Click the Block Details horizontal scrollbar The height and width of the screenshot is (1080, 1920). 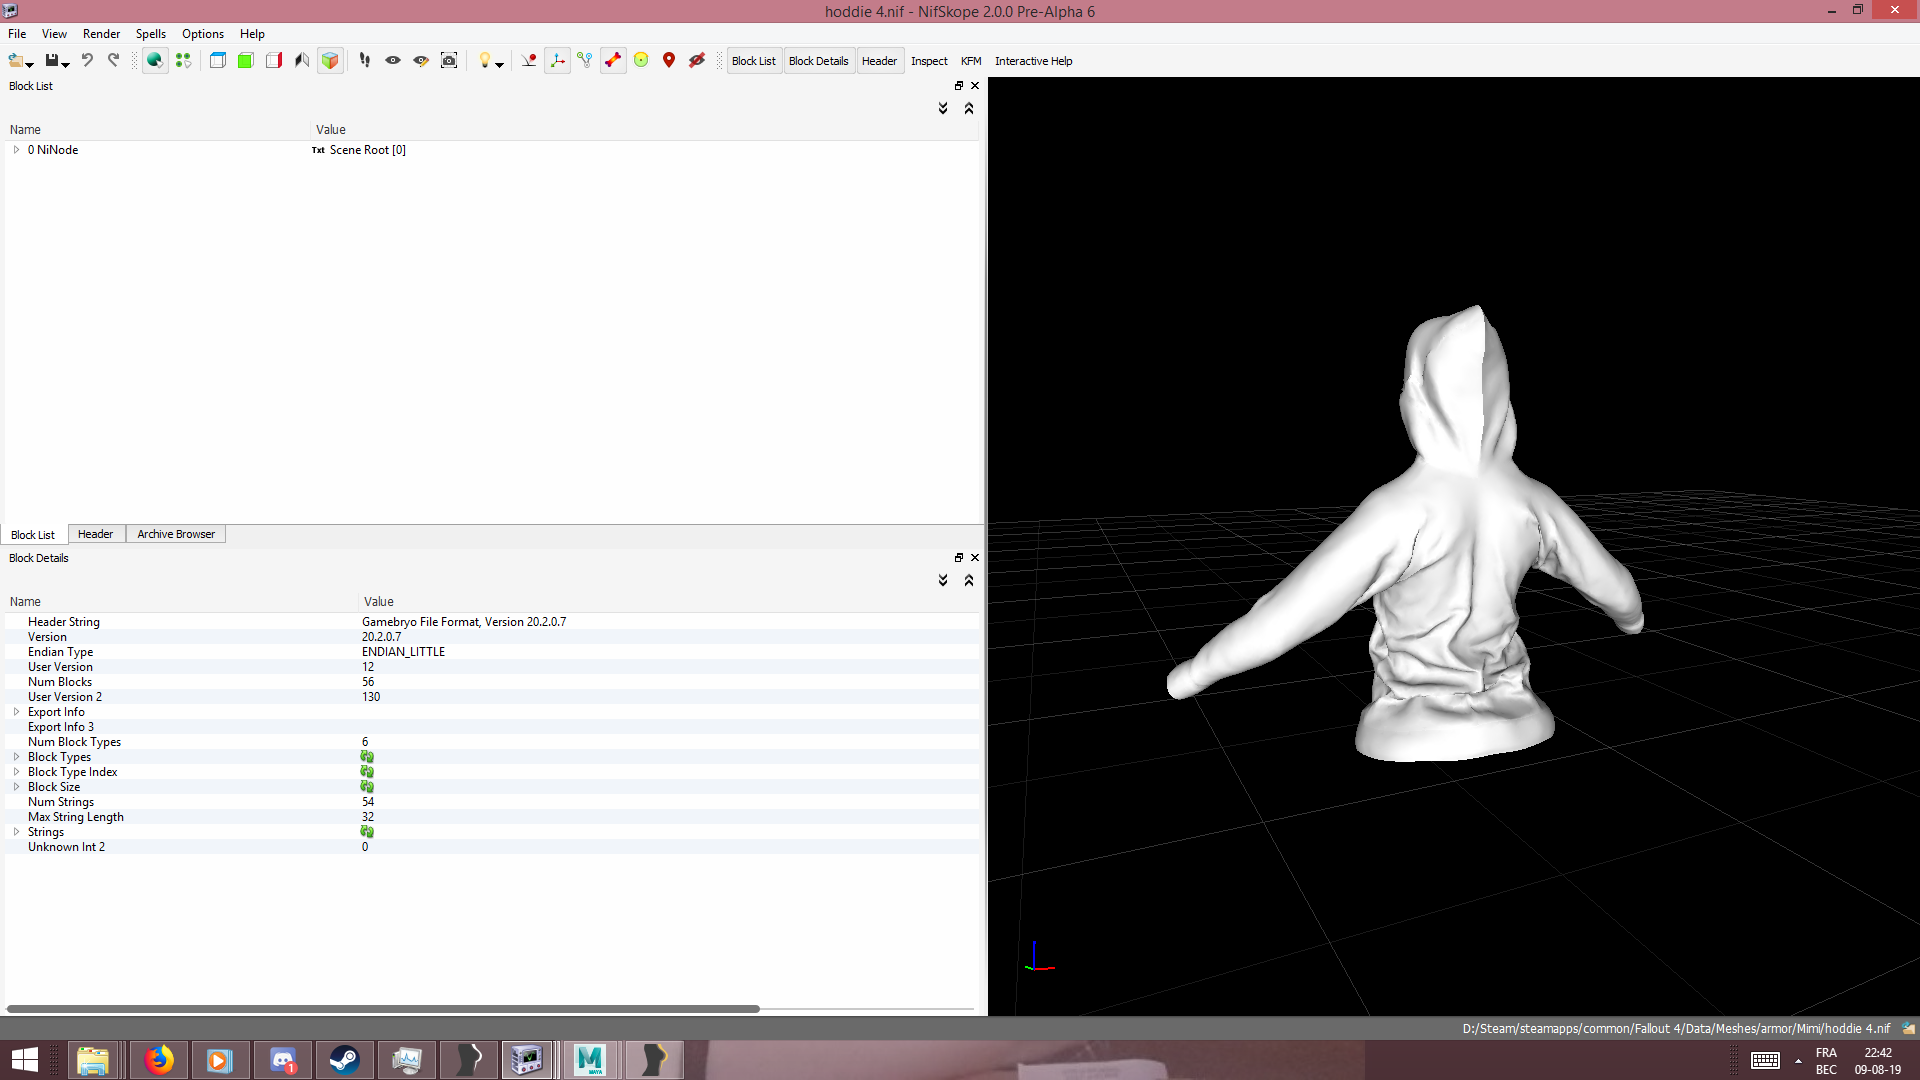383,1009
